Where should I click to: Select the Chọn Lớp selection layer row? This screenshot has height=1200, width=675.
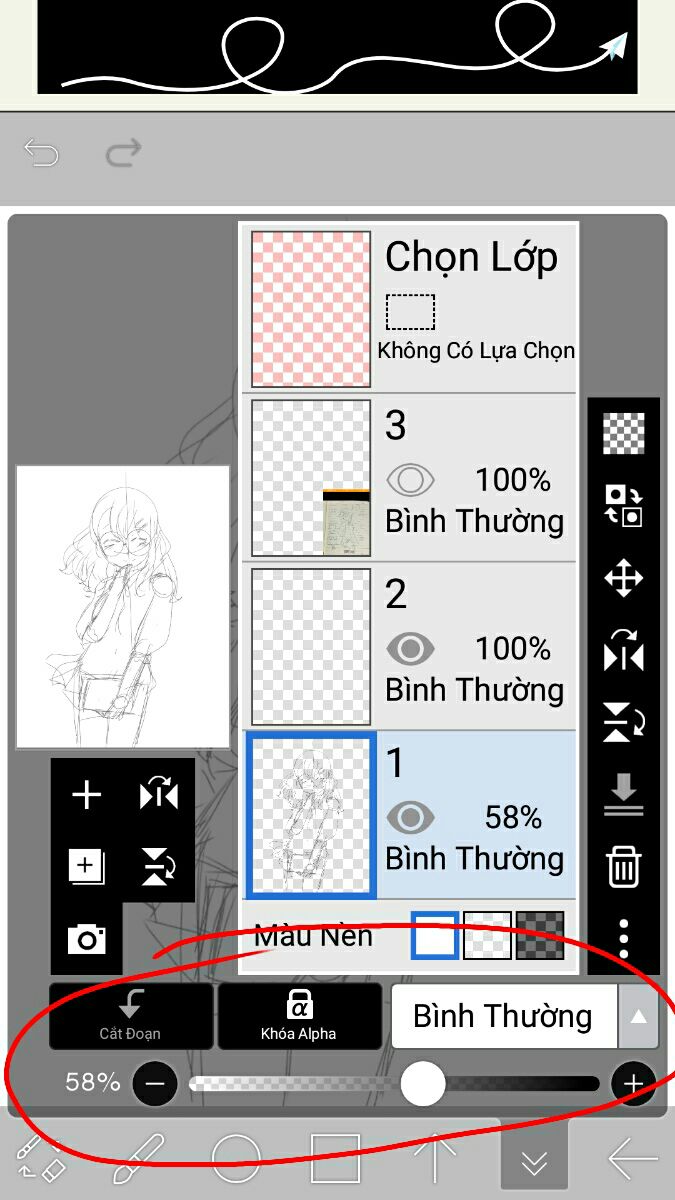pyautogui.click(x=410, y=308)
